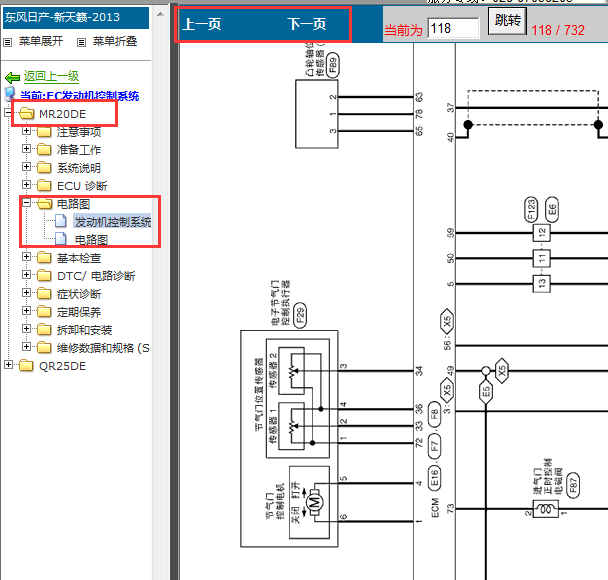Viewport: 608px width, 580px height.
Task: Click the 跳转 jump button
Action: click(x=507, y=21)
